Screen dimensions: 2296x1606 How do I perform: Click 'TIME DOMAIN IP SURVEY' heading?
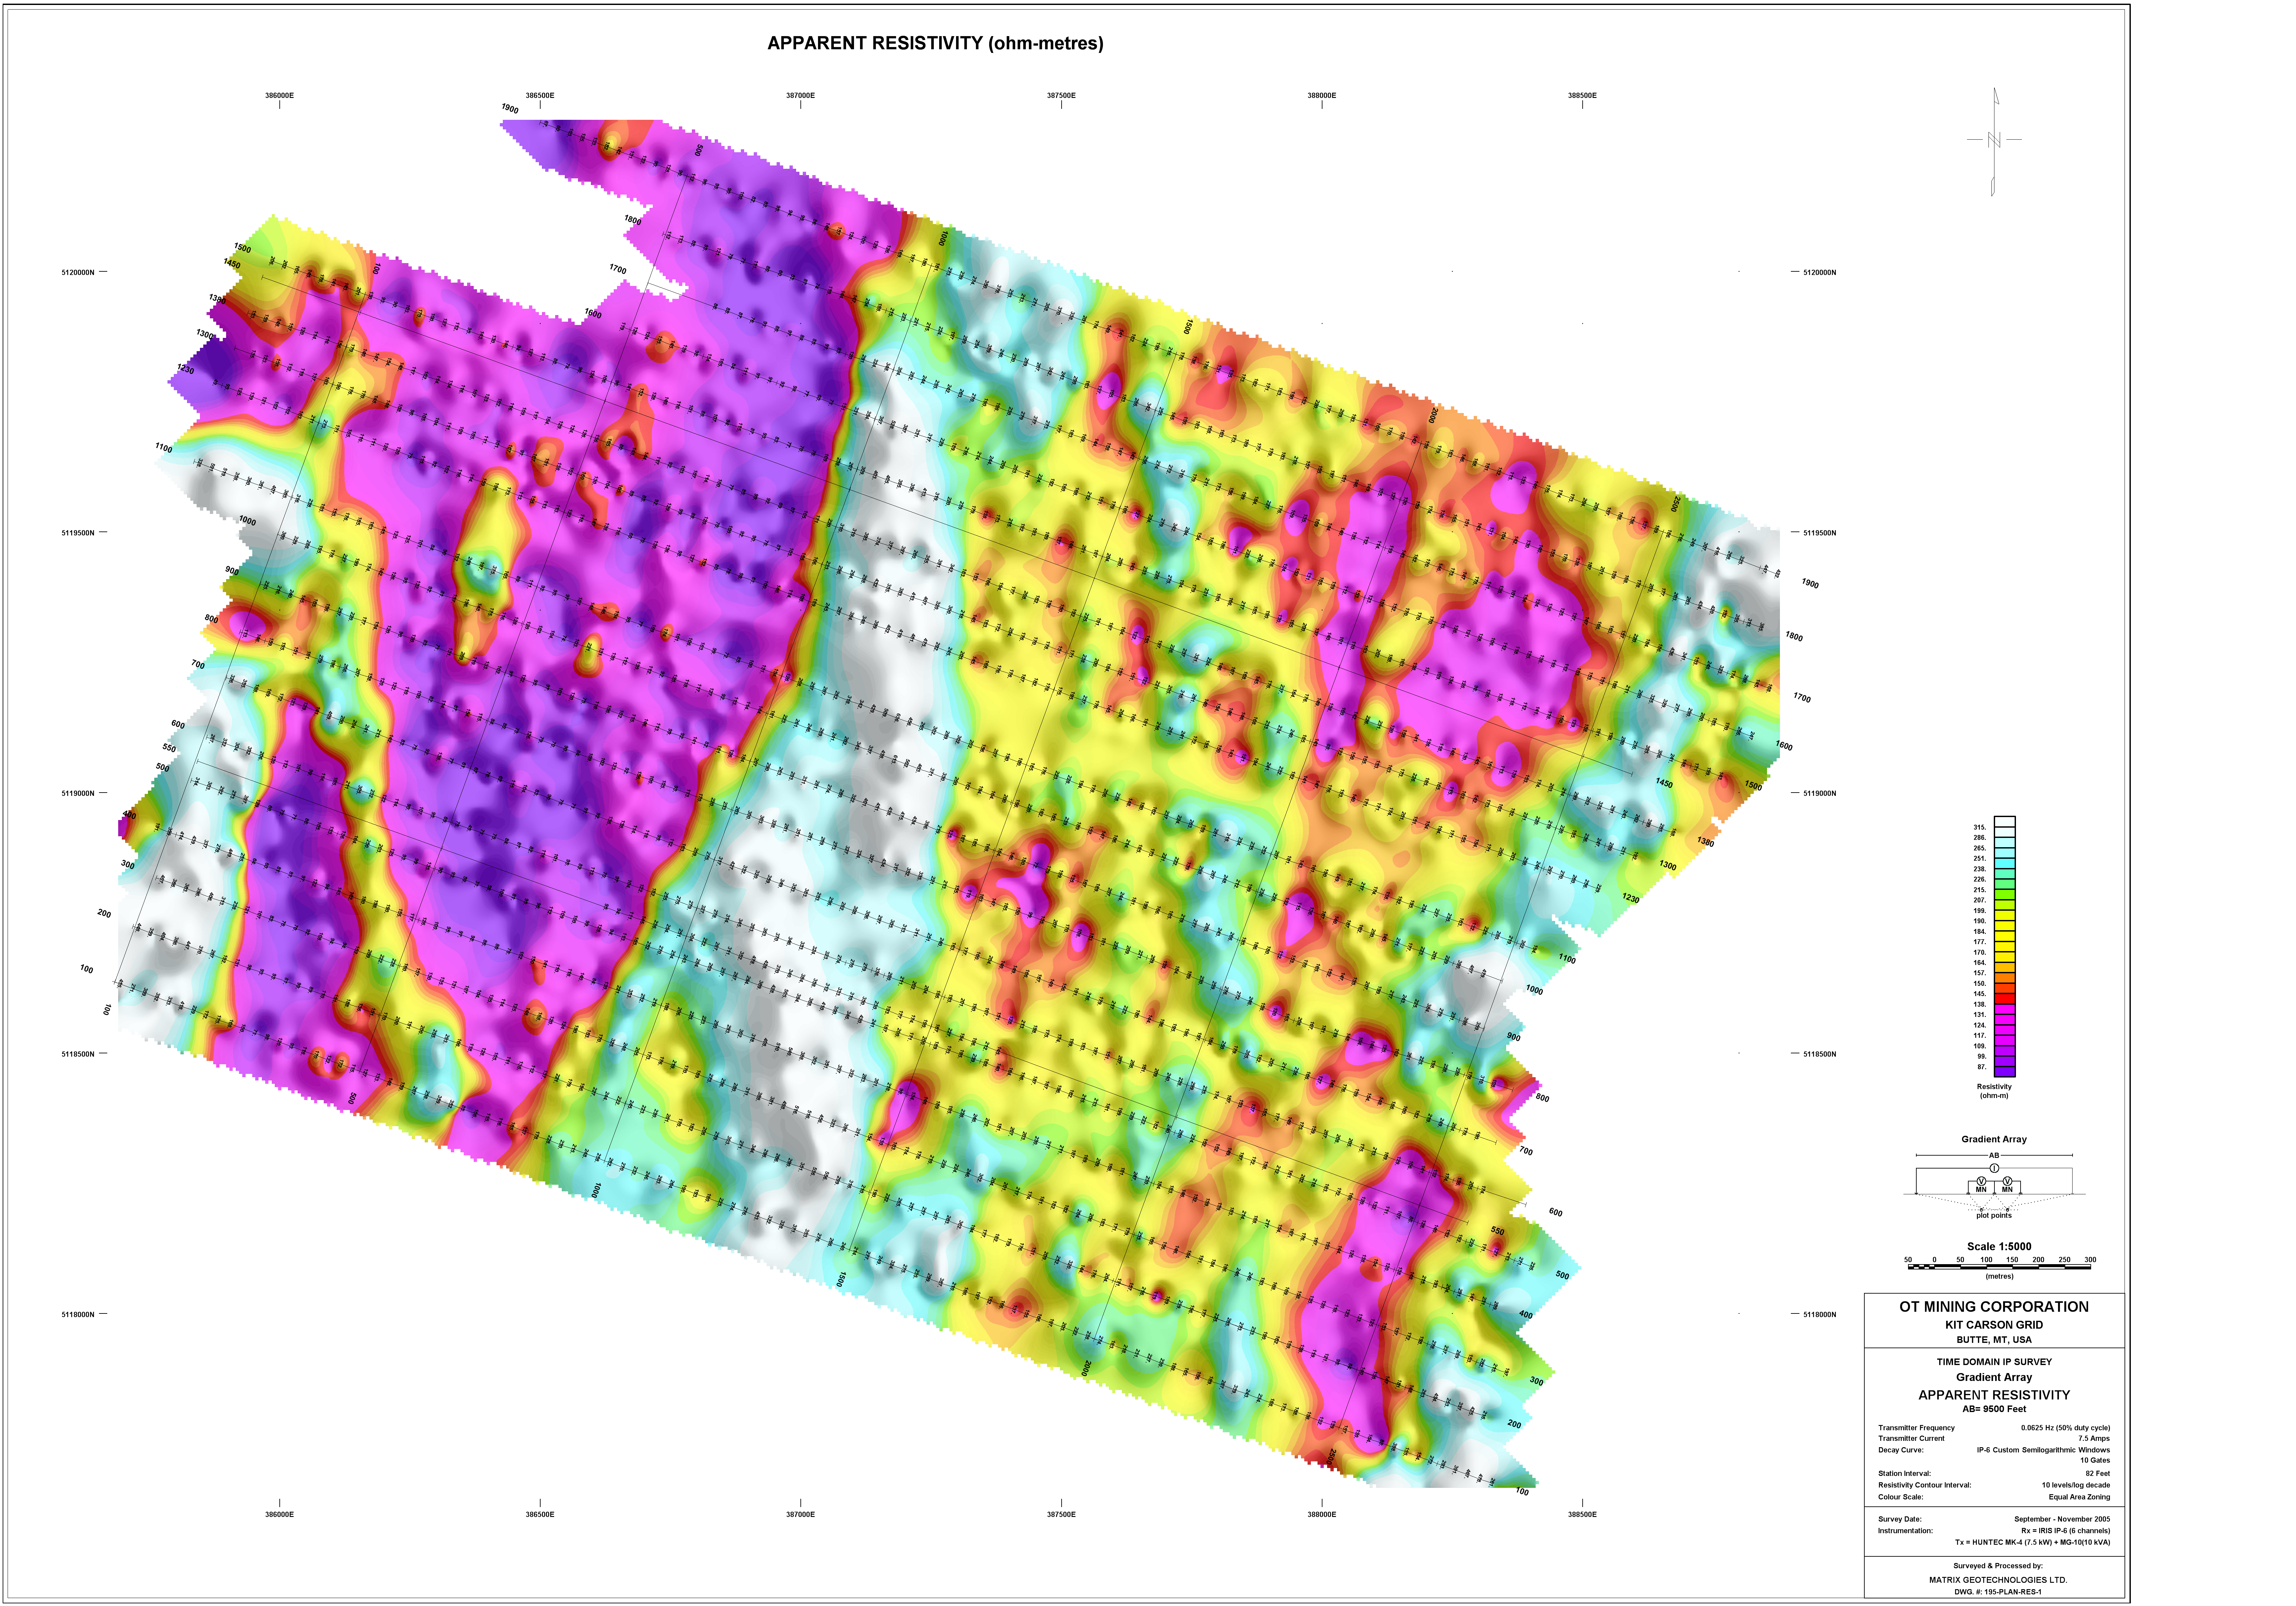[1994, 1362]
